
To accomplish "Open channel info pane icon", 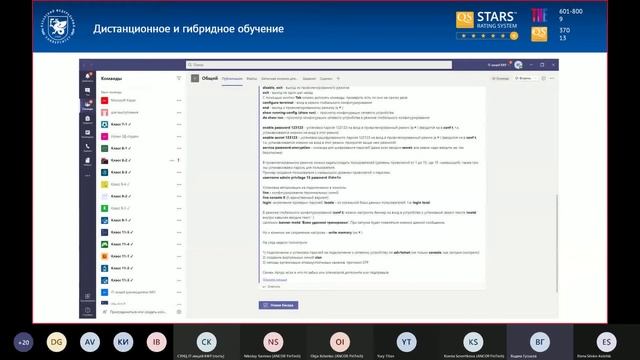I will tap(543, 78).
